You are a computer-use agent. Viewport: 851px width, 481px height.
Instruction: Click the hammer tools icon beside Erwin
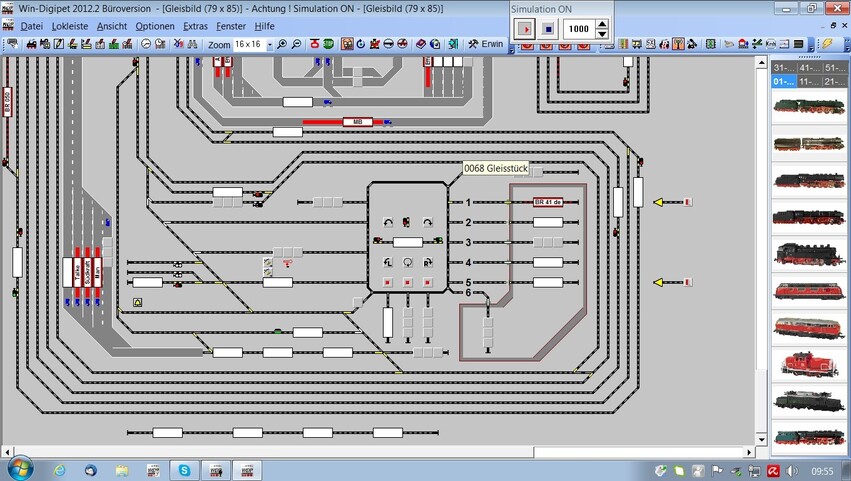pos(472,44)
